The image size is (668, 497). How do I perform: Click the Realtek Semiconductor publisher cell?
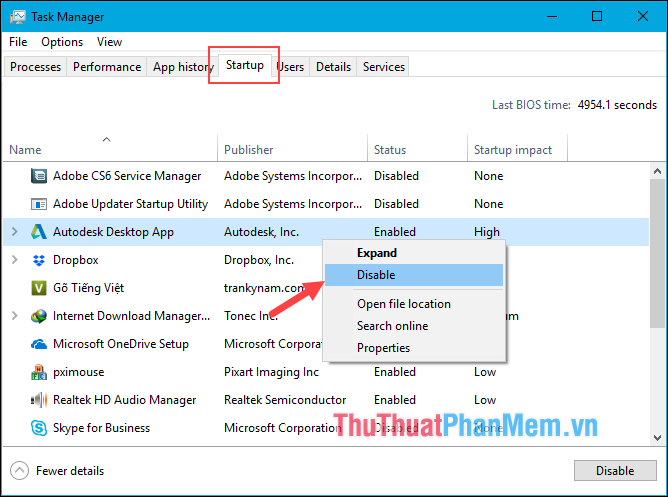(x=285, y=400)
